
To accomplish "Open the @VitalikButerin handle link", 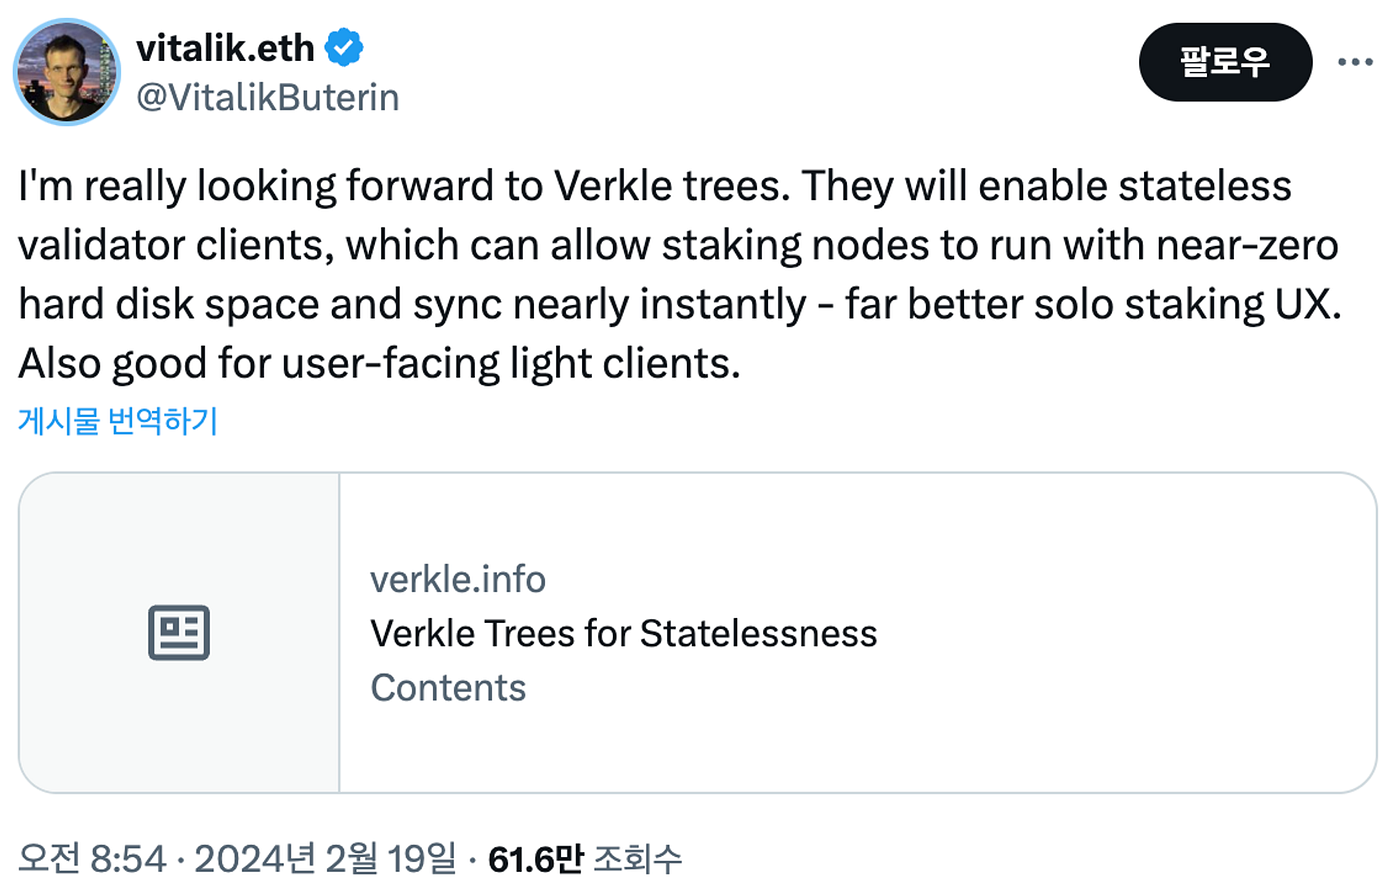I will pyautogui.click(x=267, y=97).
